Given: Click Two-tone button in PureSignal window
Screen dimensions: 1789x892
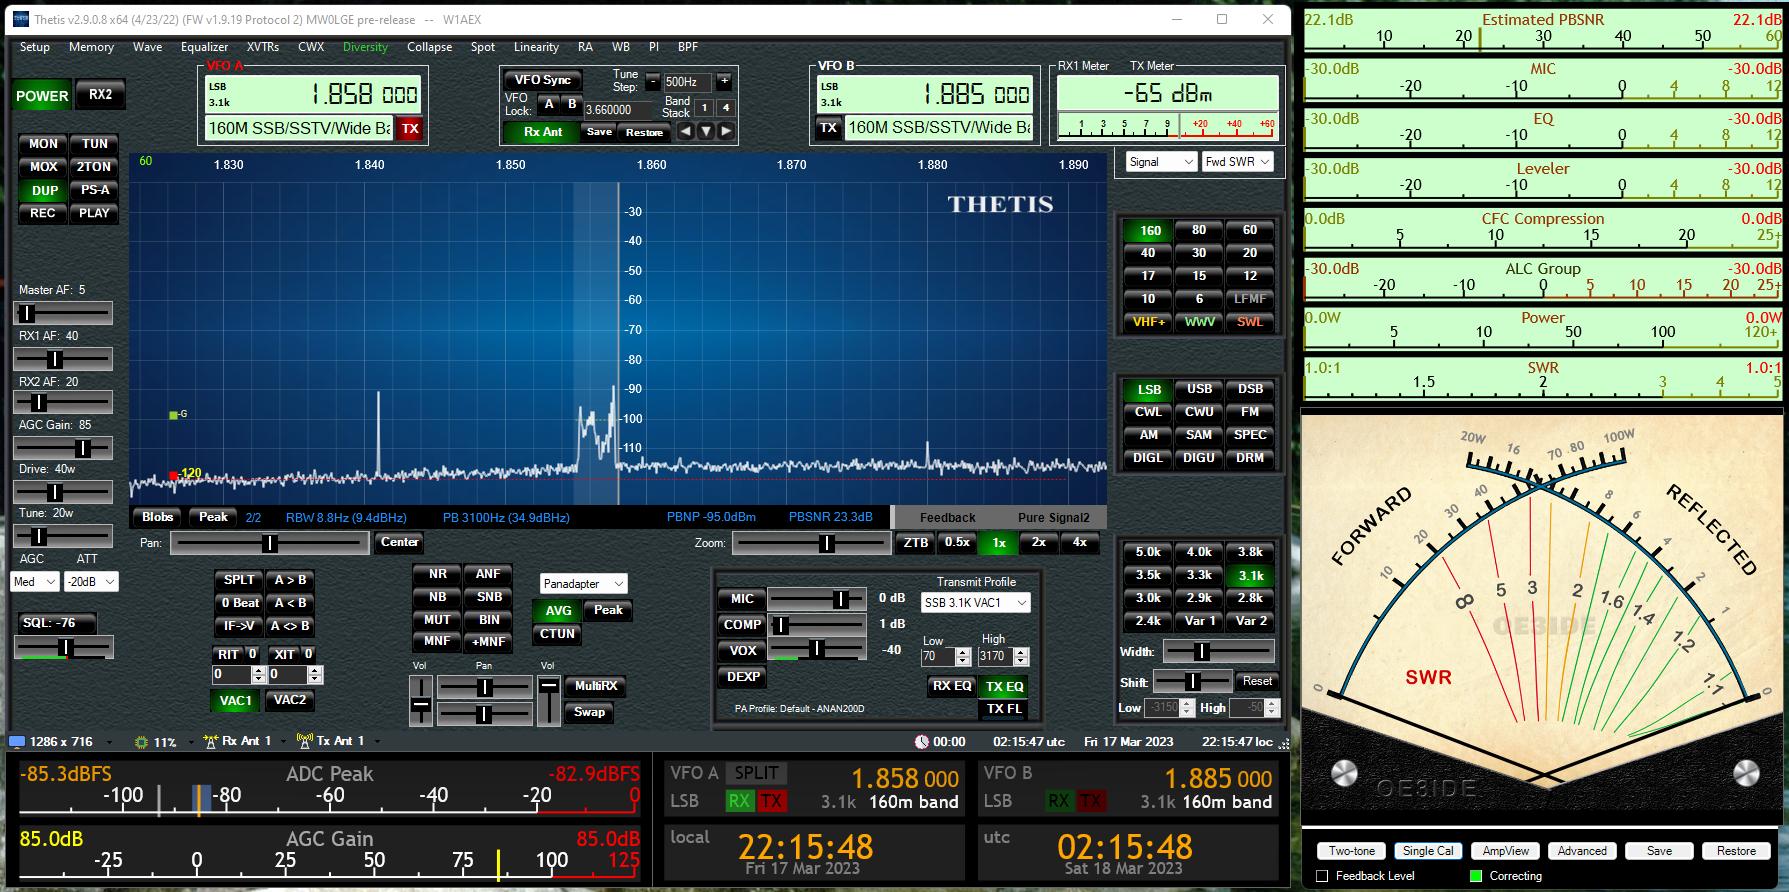Looking at the screenshot, I should click(x=1352, y=851).
